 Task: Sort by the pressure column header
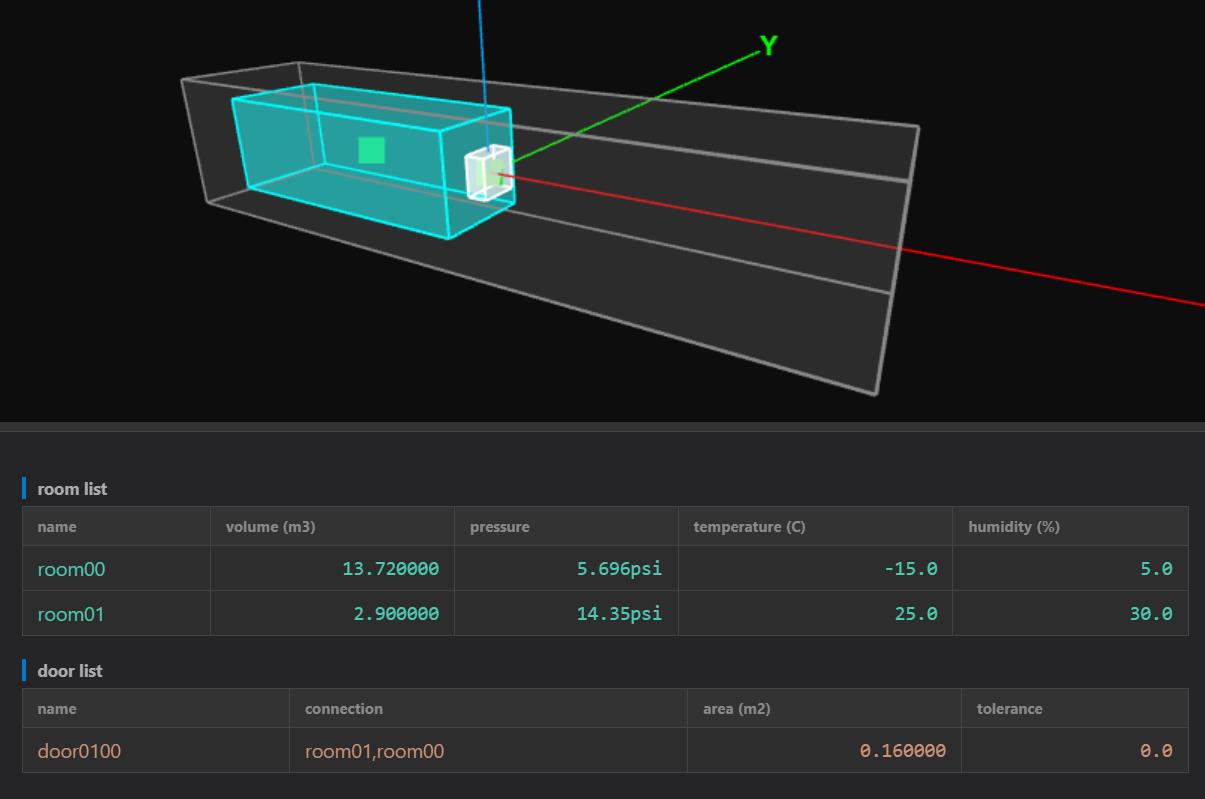(x=499, y=527)
